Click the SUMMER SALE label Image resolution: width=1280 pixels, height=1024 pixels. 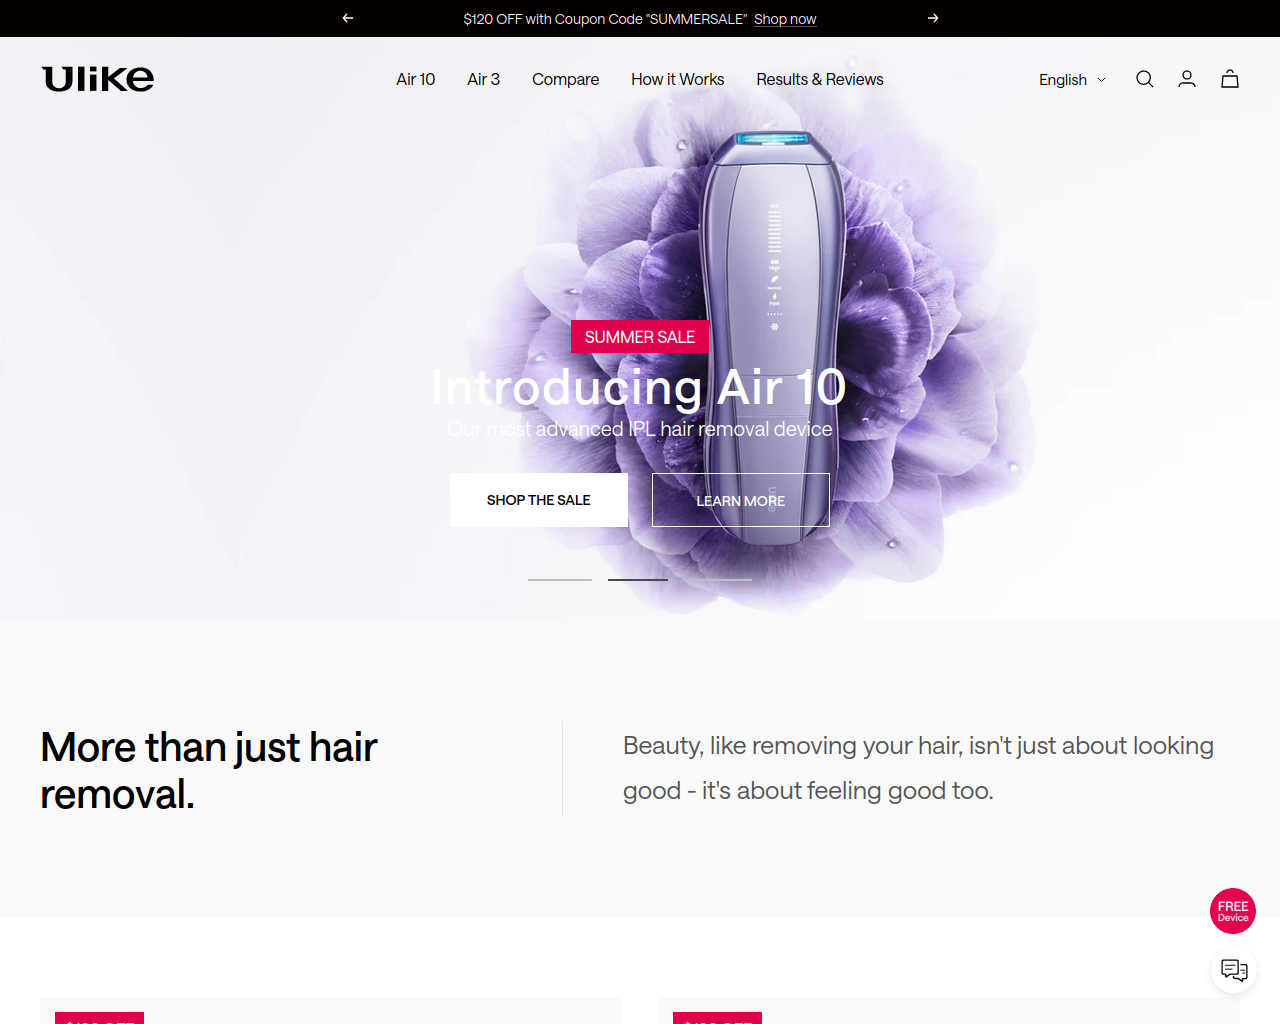tap(640, 337)
